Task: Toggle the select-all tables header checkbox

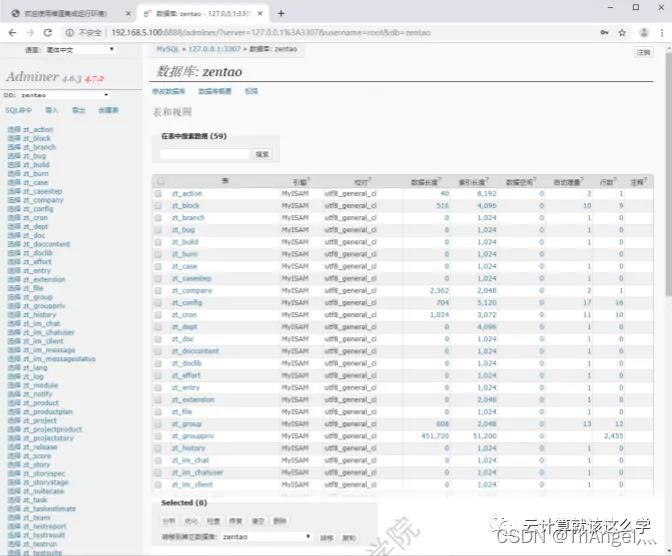Action: coord(161,181)
